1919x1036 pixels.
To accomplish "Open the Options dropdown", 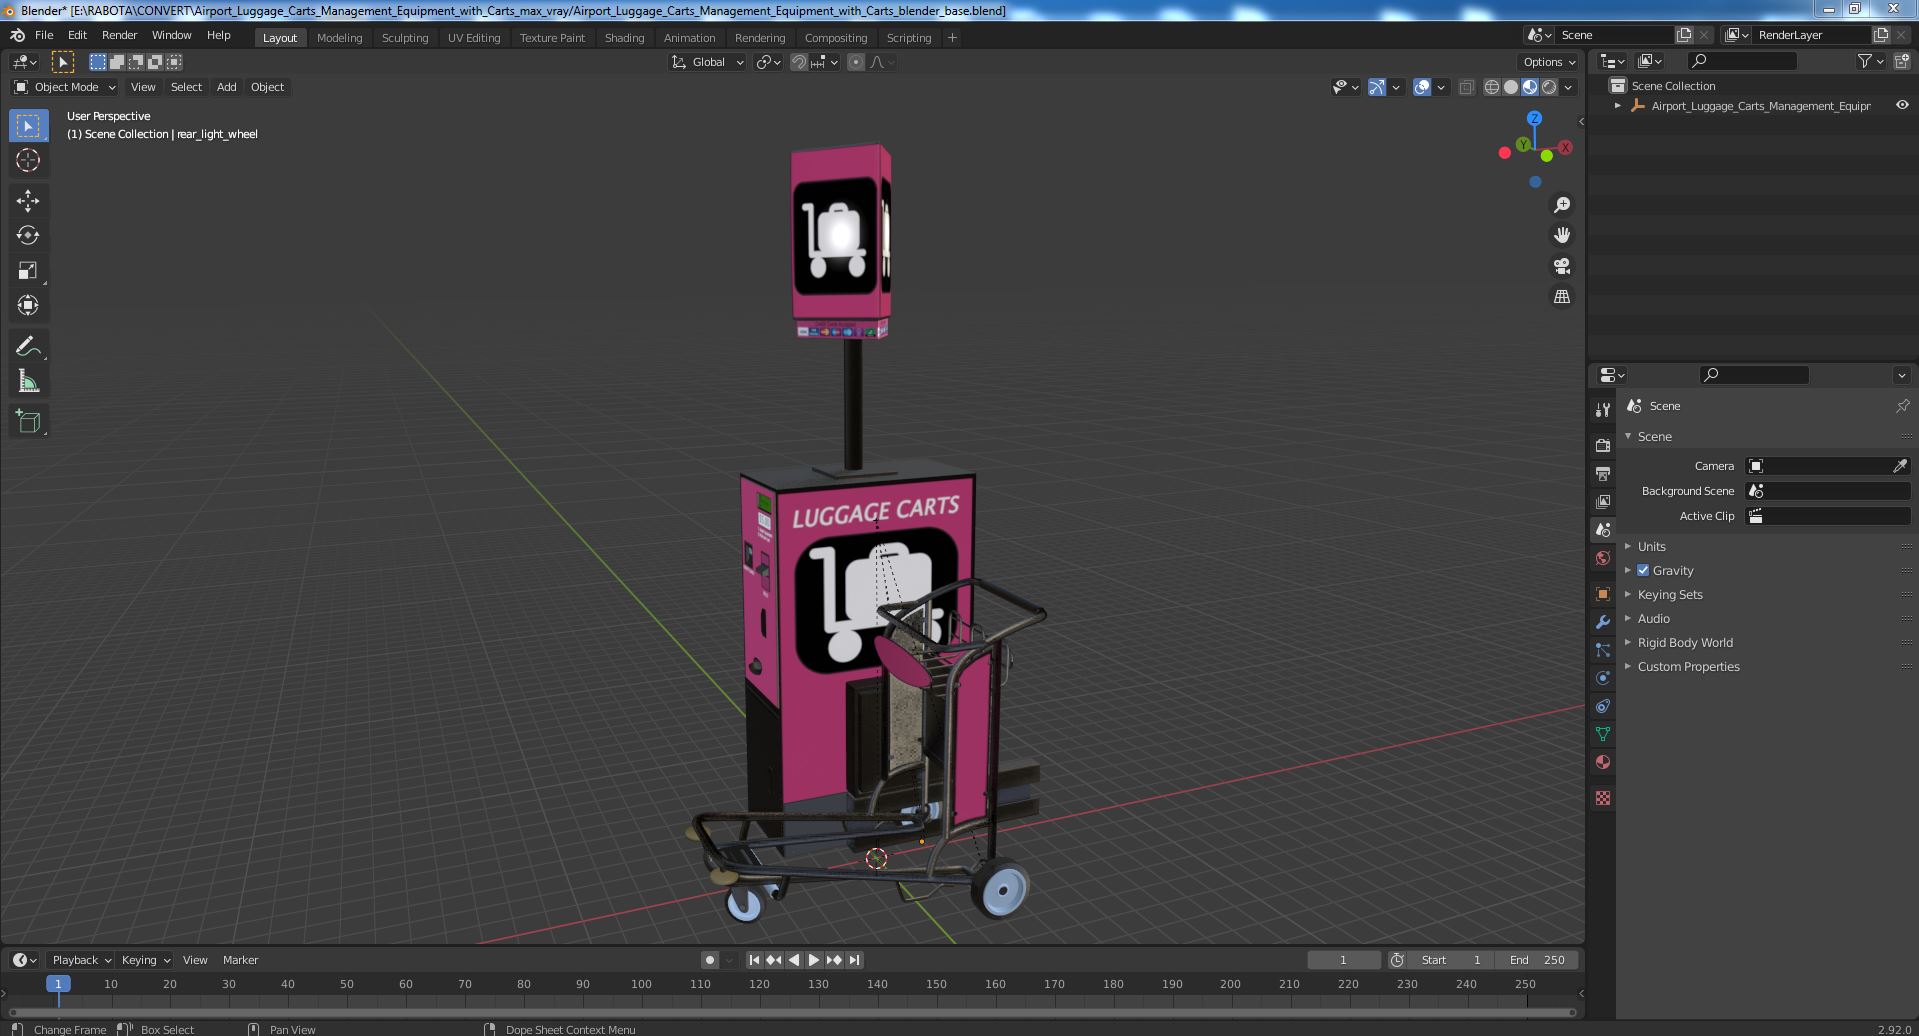I will pos(1548,62).
